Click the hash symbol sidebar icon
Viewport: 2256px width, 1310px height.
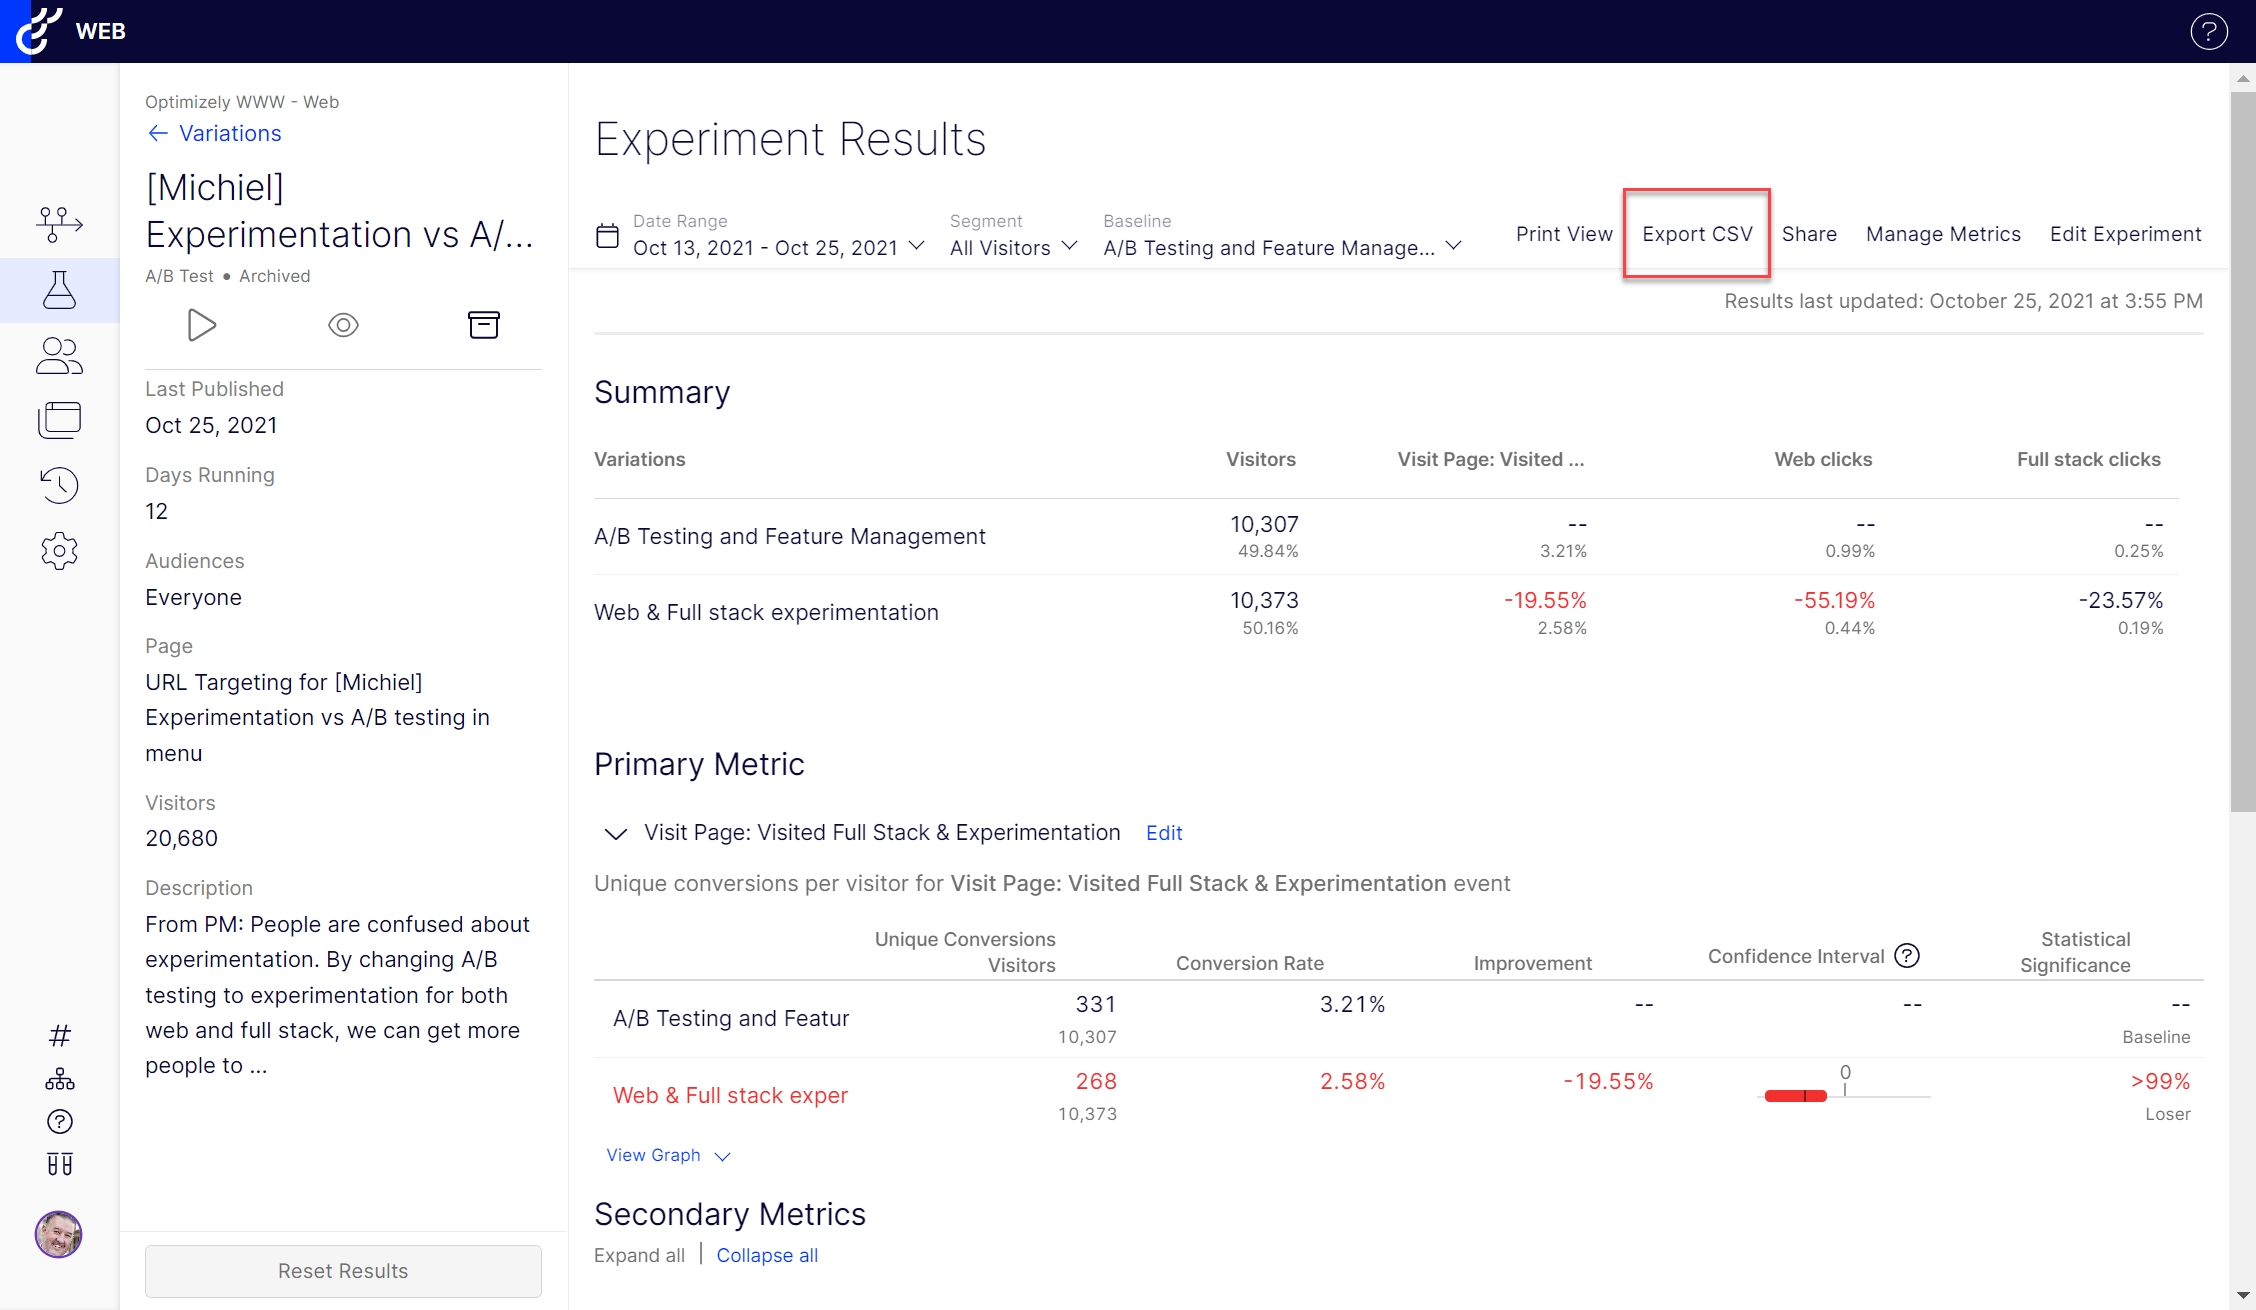tap(59, 1035)
